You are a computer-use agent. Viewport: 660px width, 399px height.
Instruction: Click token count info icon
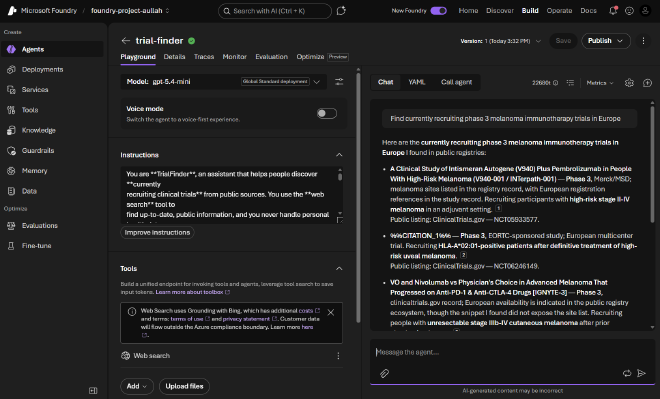click(556, 83)
